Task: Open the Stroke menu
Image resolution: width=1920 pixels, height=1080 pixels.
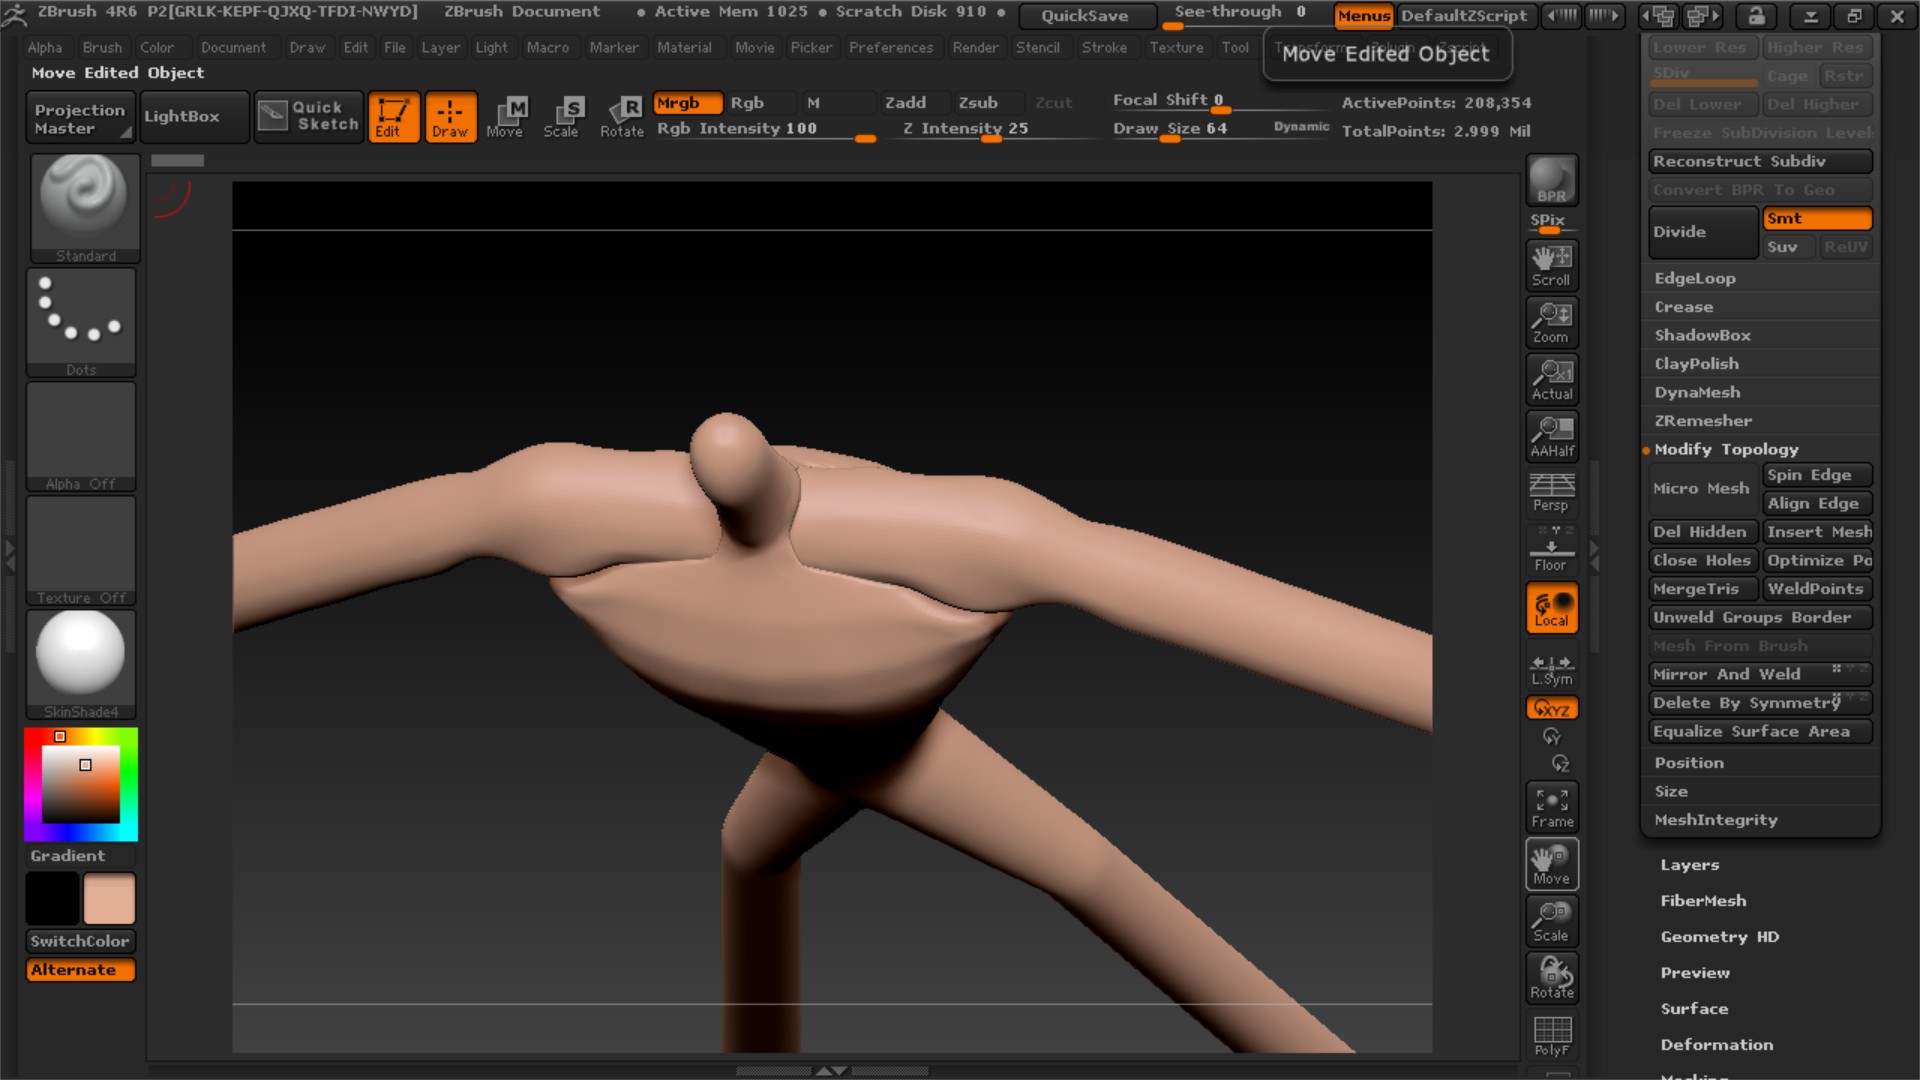Action: coord(1104,47)
